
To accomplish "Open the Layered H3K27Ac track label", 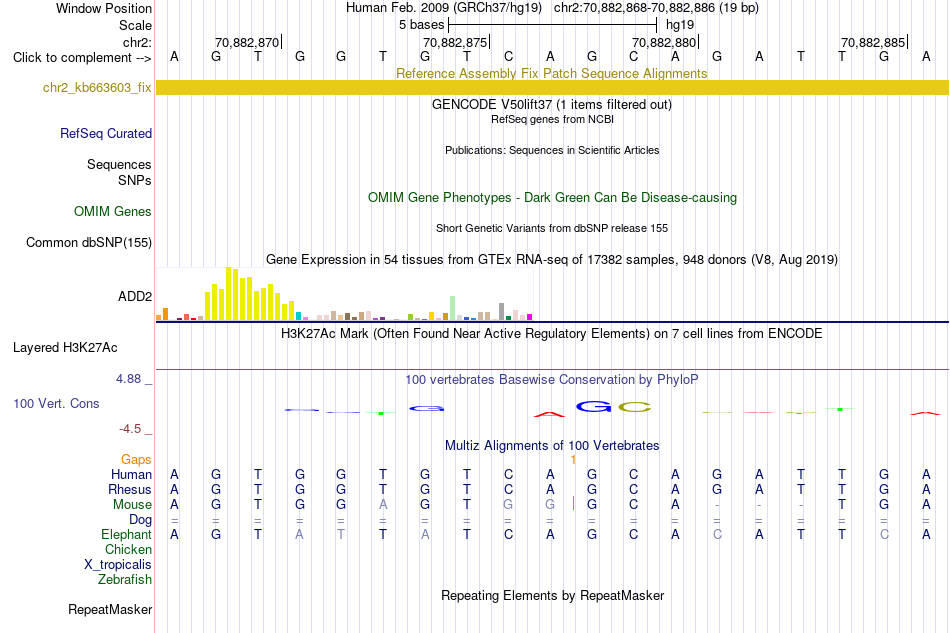I will [65, 348].
